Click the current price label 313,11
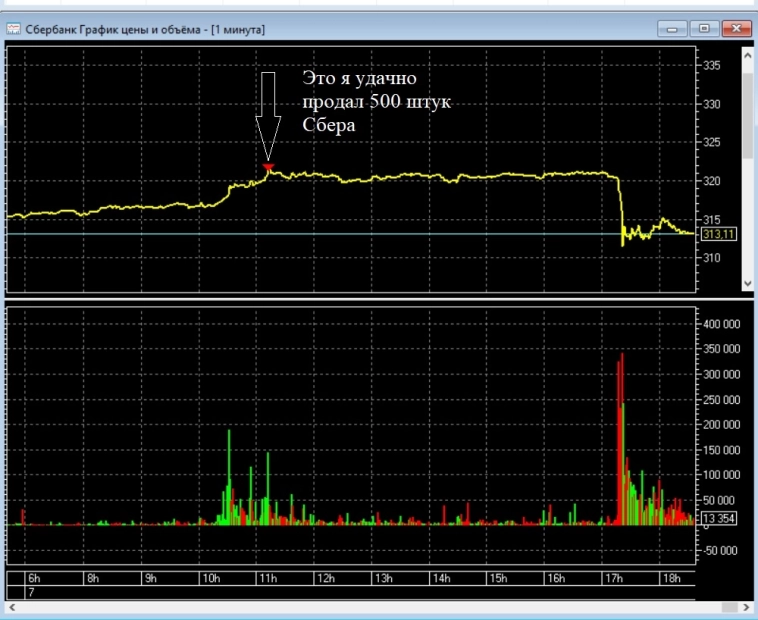The width and height of the screenshot is (758, 620). point(718,234)
